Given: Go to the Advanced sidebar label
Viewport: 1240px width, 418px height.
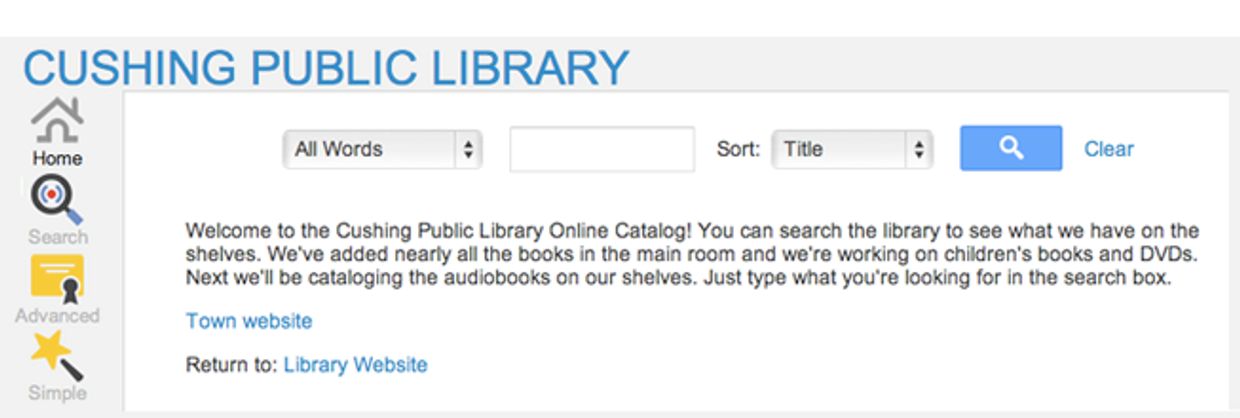Looking at the screenshot, I should point(57,315).
